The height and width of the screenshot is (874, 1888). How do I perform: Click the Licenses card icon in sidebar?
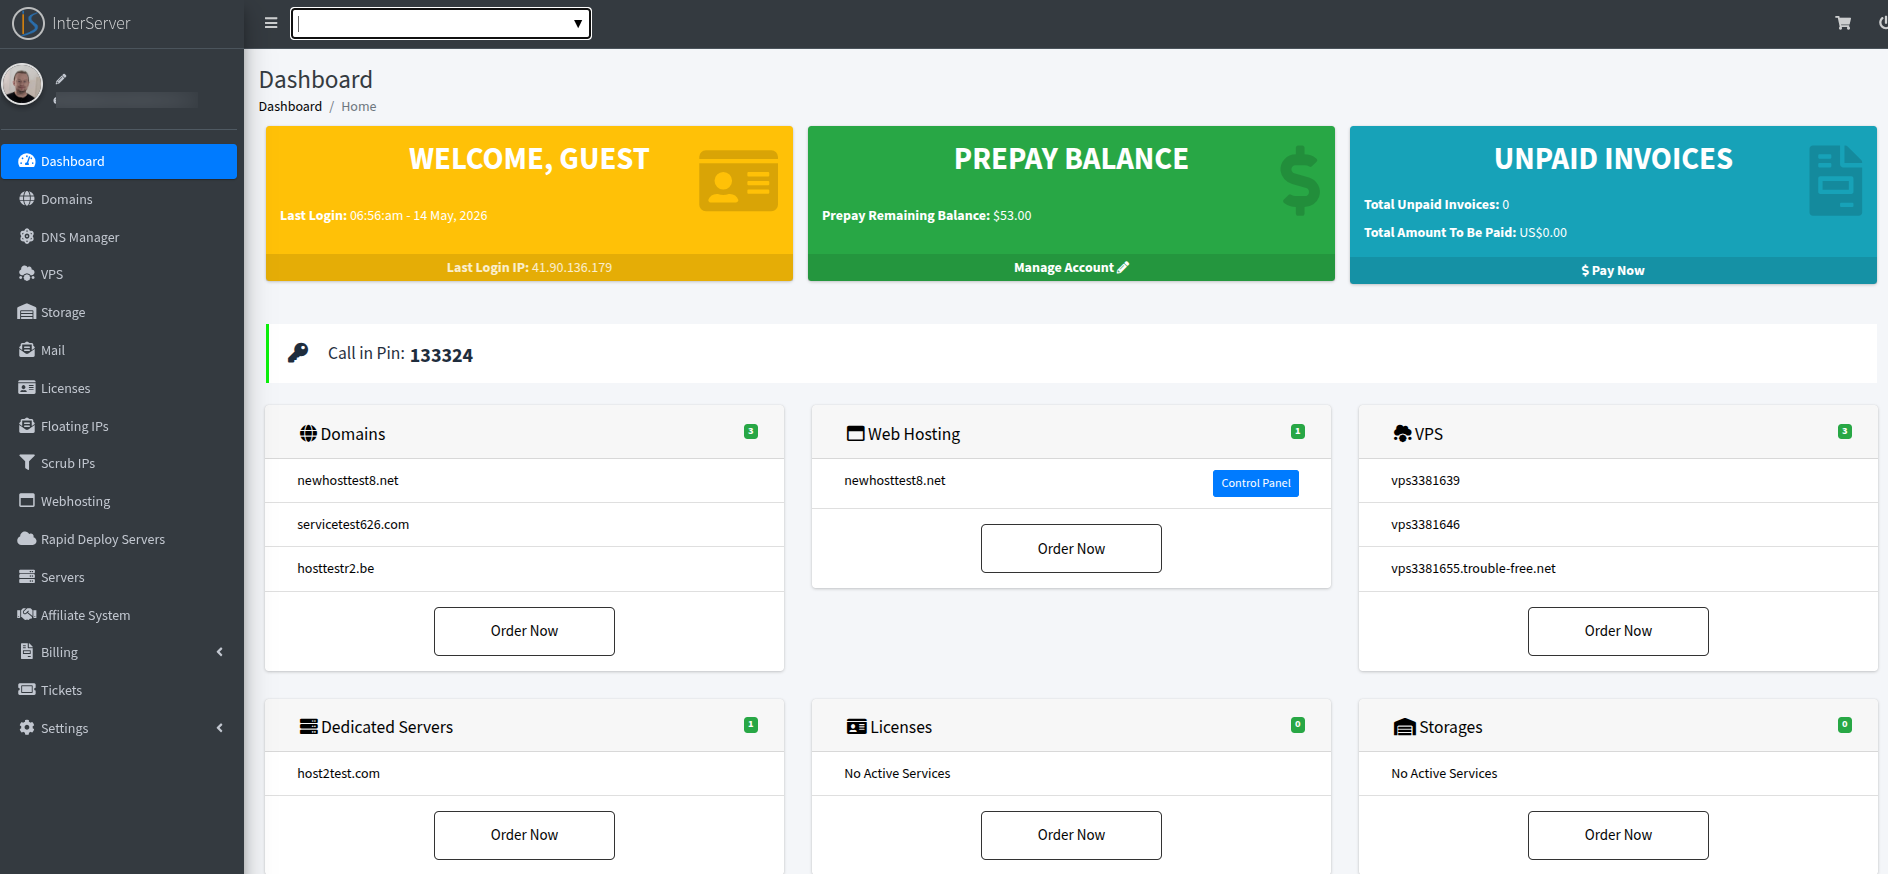coord(27,388)
